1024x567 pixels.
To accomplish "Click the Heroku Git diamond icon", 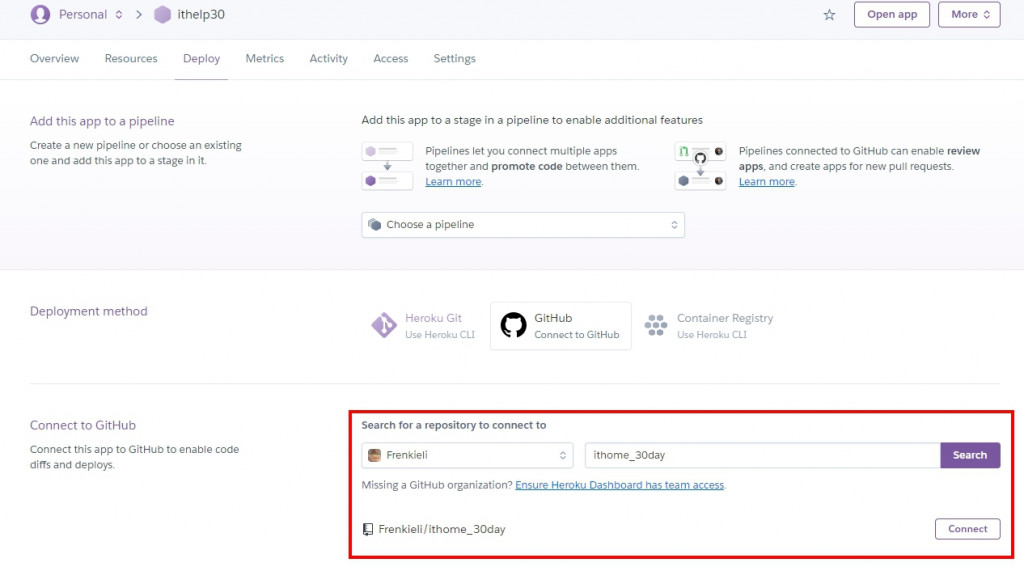I will (383, 325).
